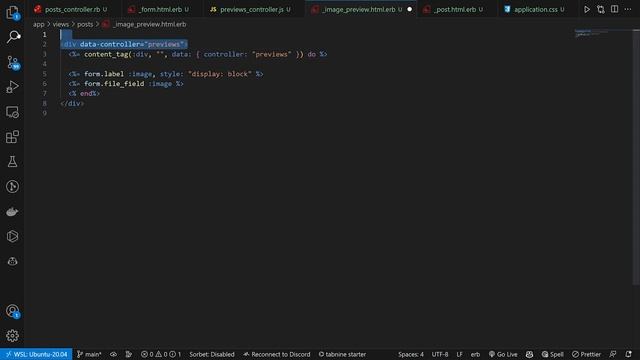Place cursor on 'form.file_field' code
The width and height of the screenshot is (640, 360).
tap(114, 84)
